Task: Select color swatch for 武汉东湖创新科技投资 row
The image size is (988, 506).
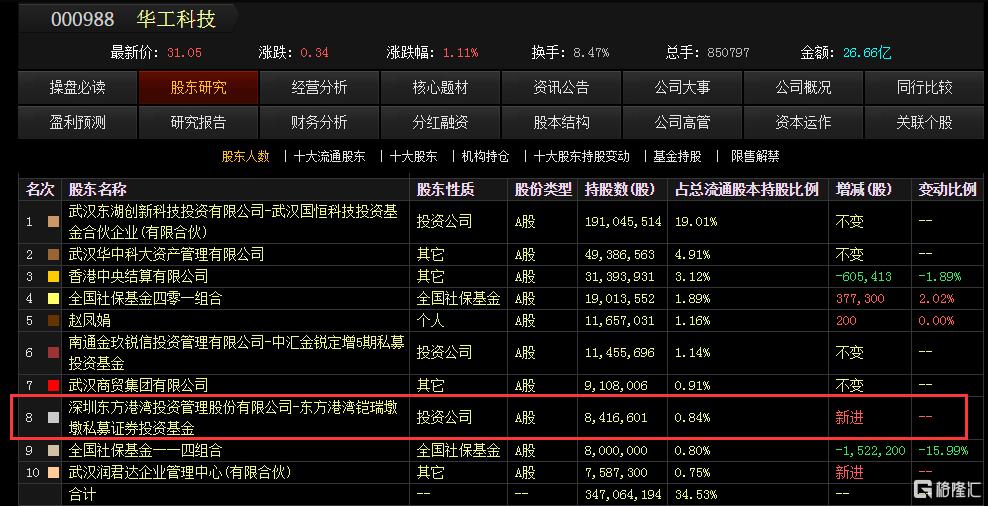Action: tap(54, 222)
